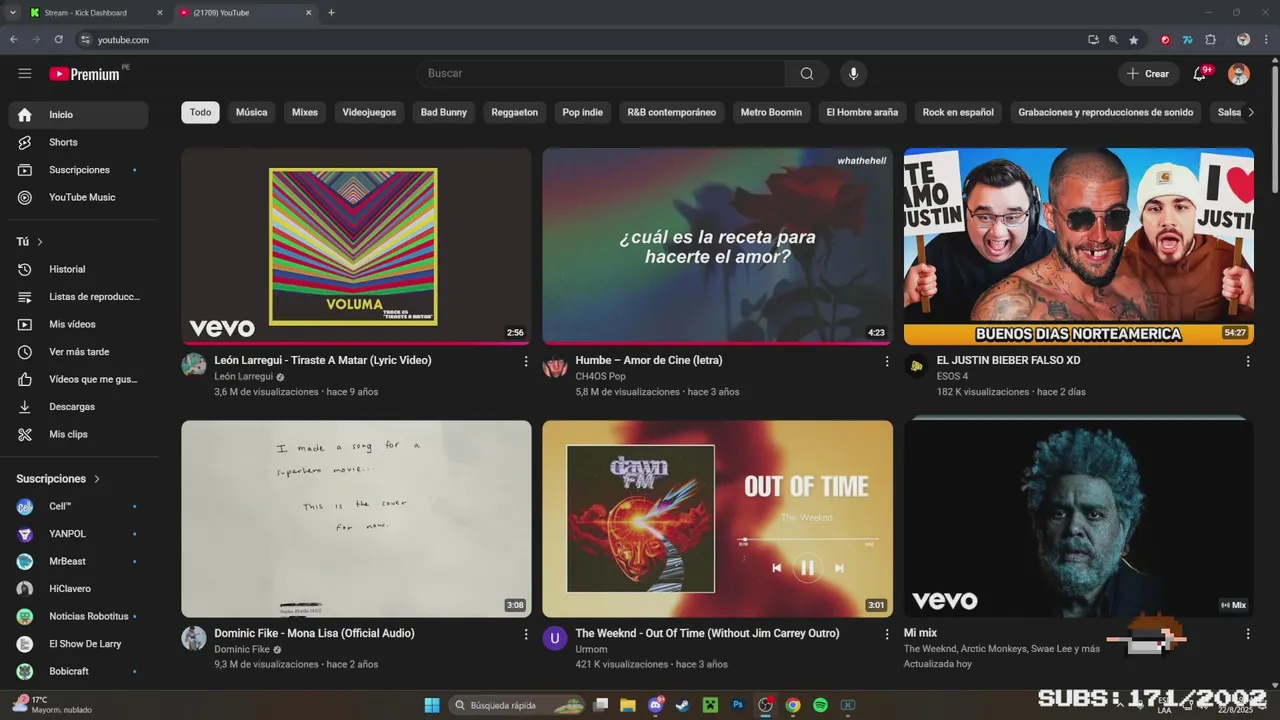
Task: Open the browser extensions puzzle icon
Action: click(1210, 40)
